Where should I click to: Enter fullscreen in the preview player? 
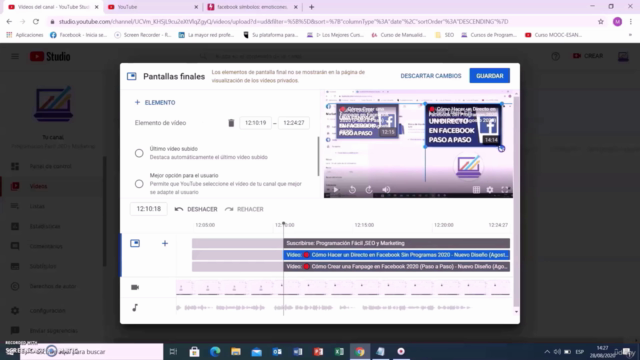505,189
